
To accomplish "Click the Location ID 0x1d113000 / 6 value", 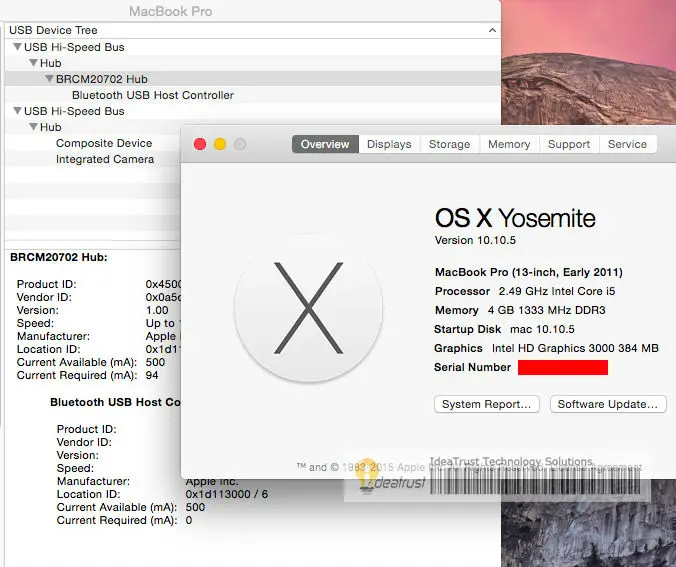I will 227,494.
